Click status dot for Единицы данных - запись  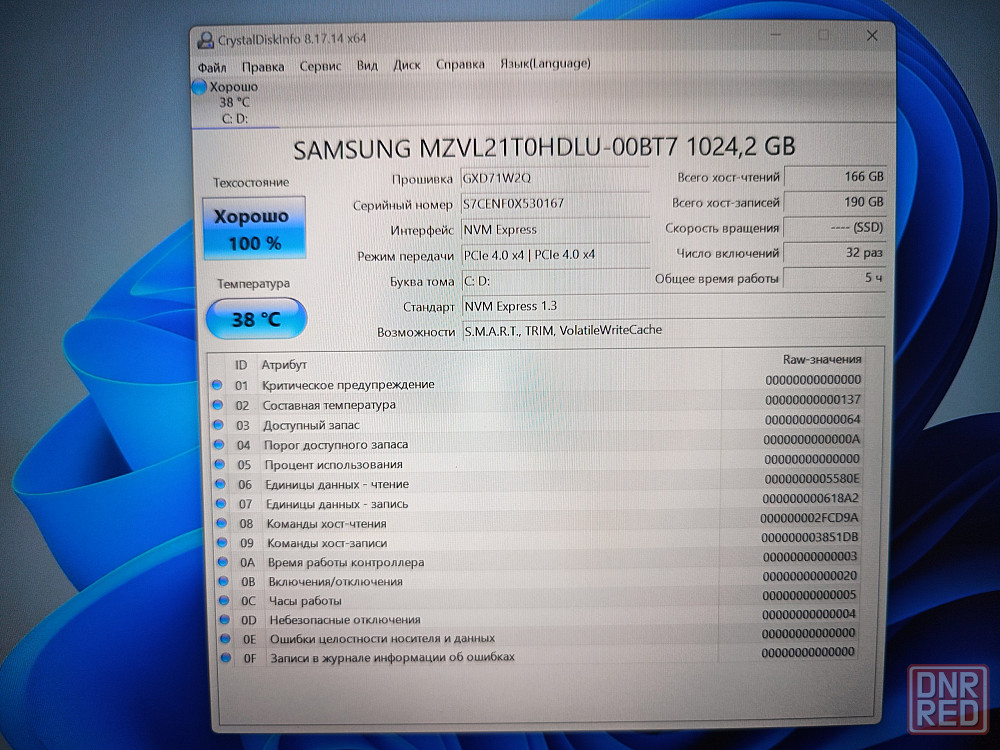(221, 503)
